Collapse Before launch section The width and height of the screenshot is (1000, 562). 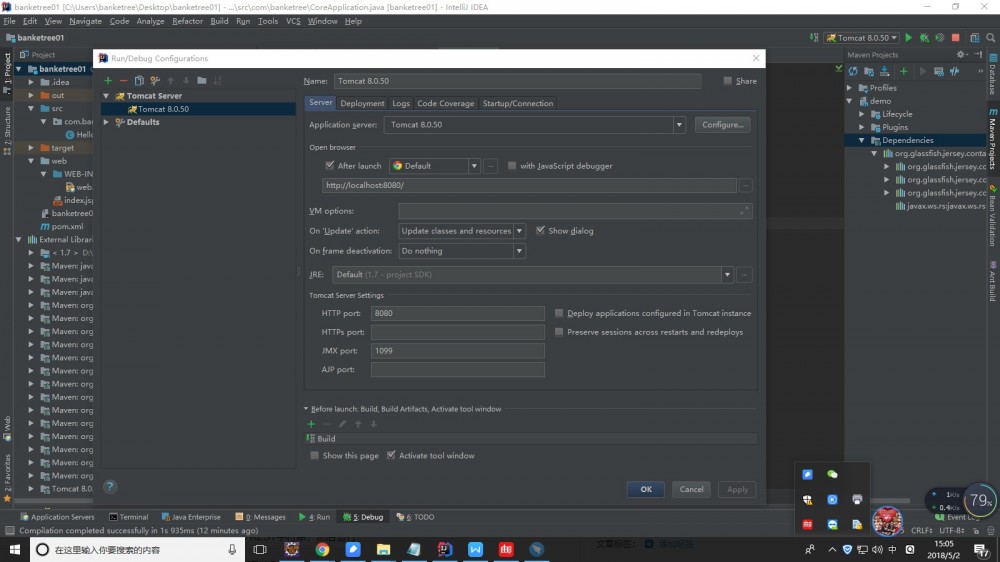306,409
